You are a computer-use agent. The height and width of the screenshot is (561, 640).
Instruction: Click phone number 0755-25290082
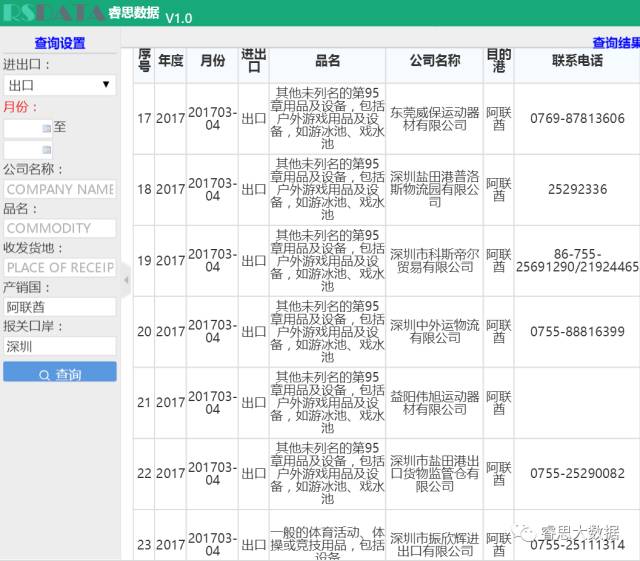coord(577,474)
